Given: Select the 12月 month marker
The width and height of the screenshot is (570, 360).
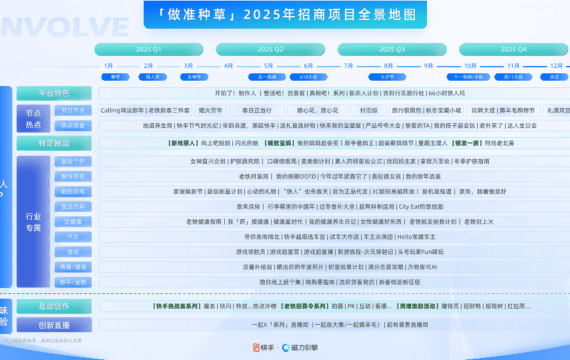Looking at the screenshot, I should pos(556,66).
